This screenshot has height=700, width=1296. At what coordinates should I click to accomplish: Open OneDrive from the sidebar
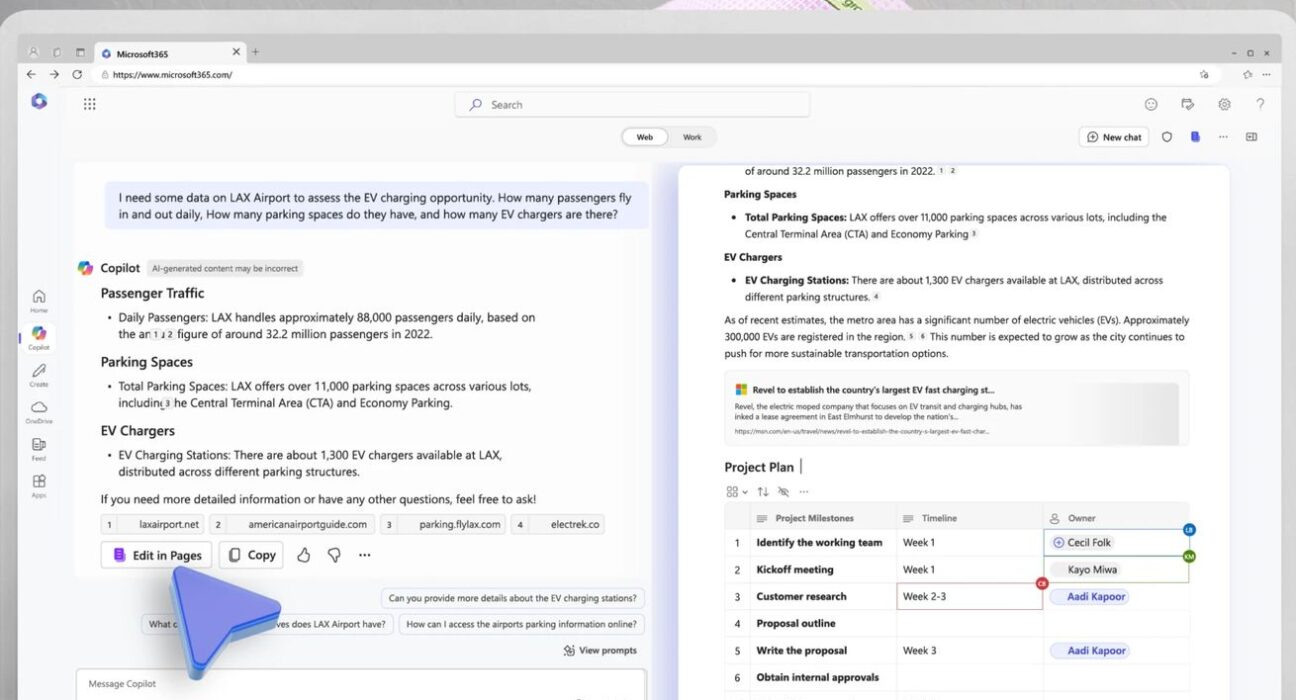pyautogui.click(x=39, y=412)
